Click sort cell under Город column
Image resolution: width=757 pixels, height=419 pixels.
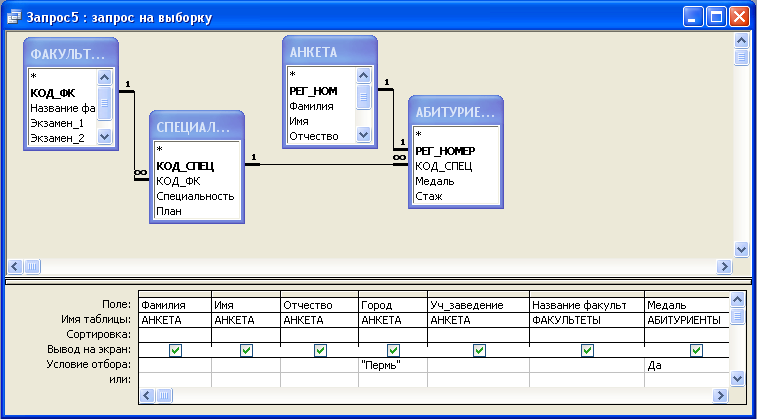[393, 335]
